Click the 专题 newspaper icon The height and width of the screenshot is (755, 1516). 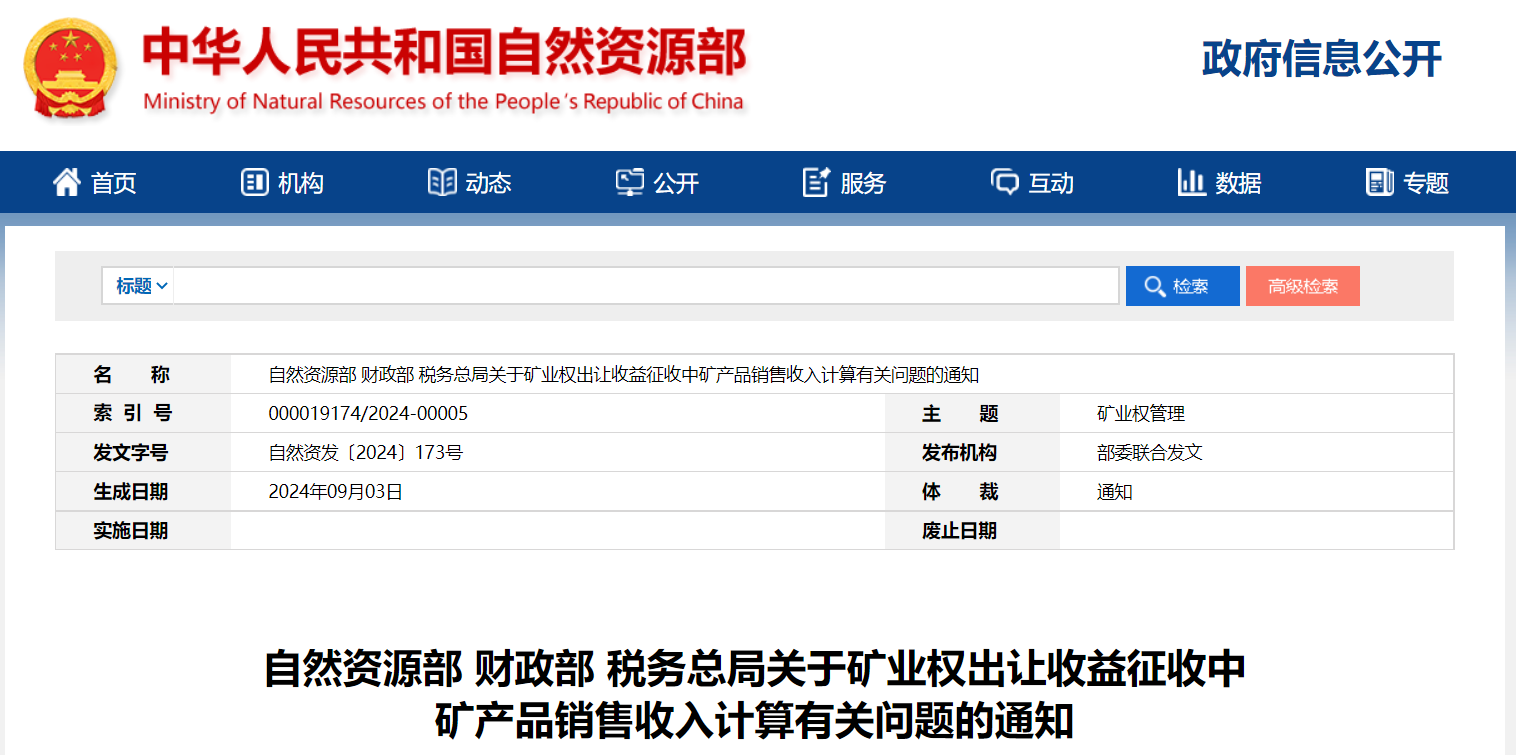click(x=1379, y=182)
